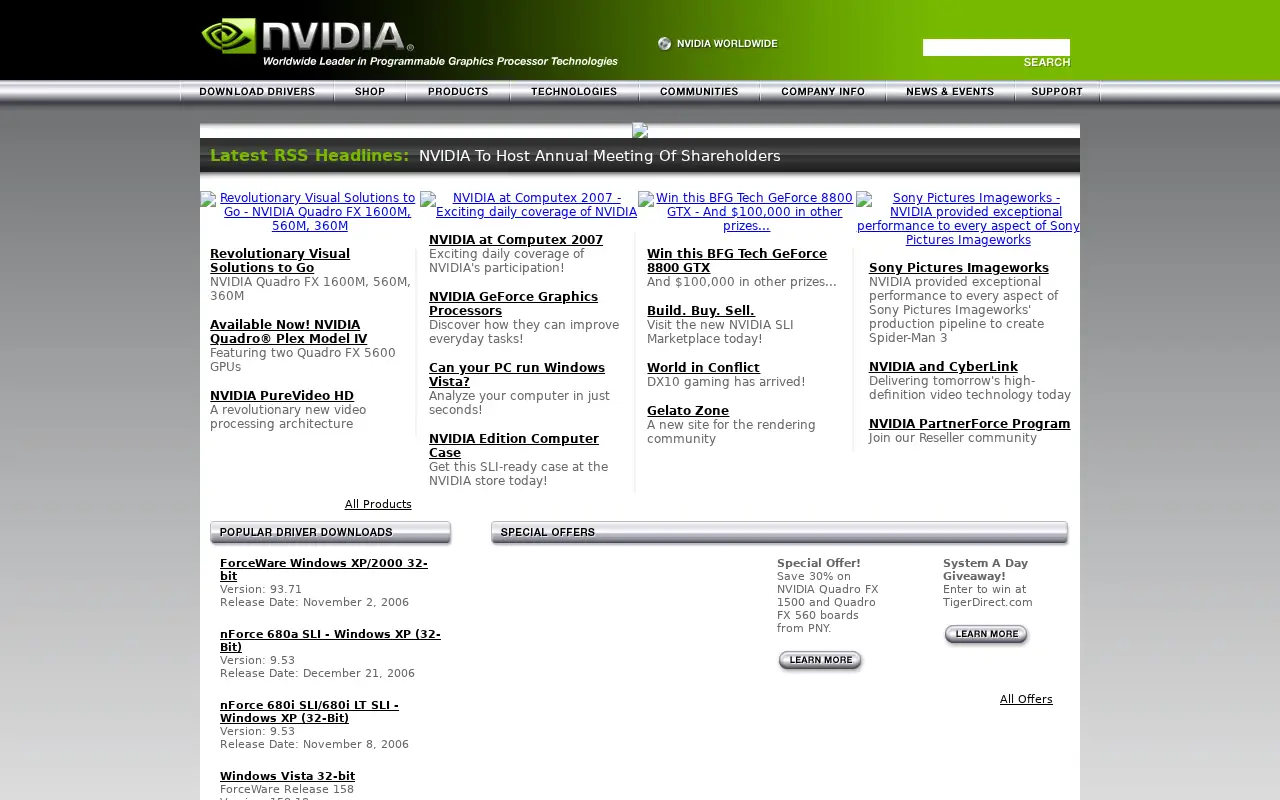This screenshot has width=1280, height=800.
Task: Visit NVIDIA GeForce Graphics Processors link
Action: click(513, 304)
